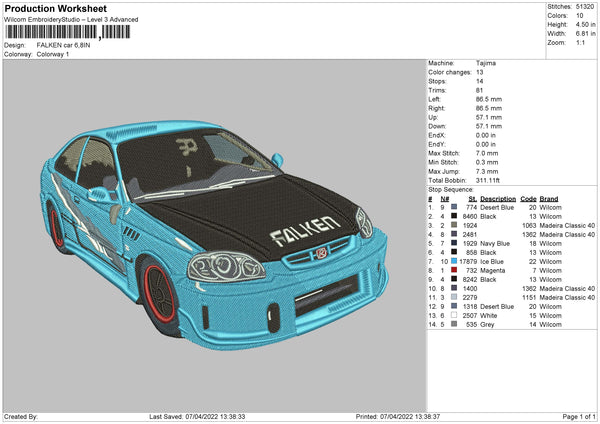Select the swatch for code 1151
The width and height of the screenshot is (600, 424).
[455, 297]
